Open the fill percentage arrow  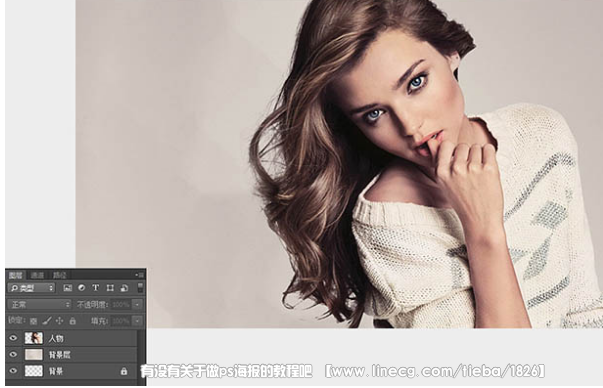pos(137,321)
